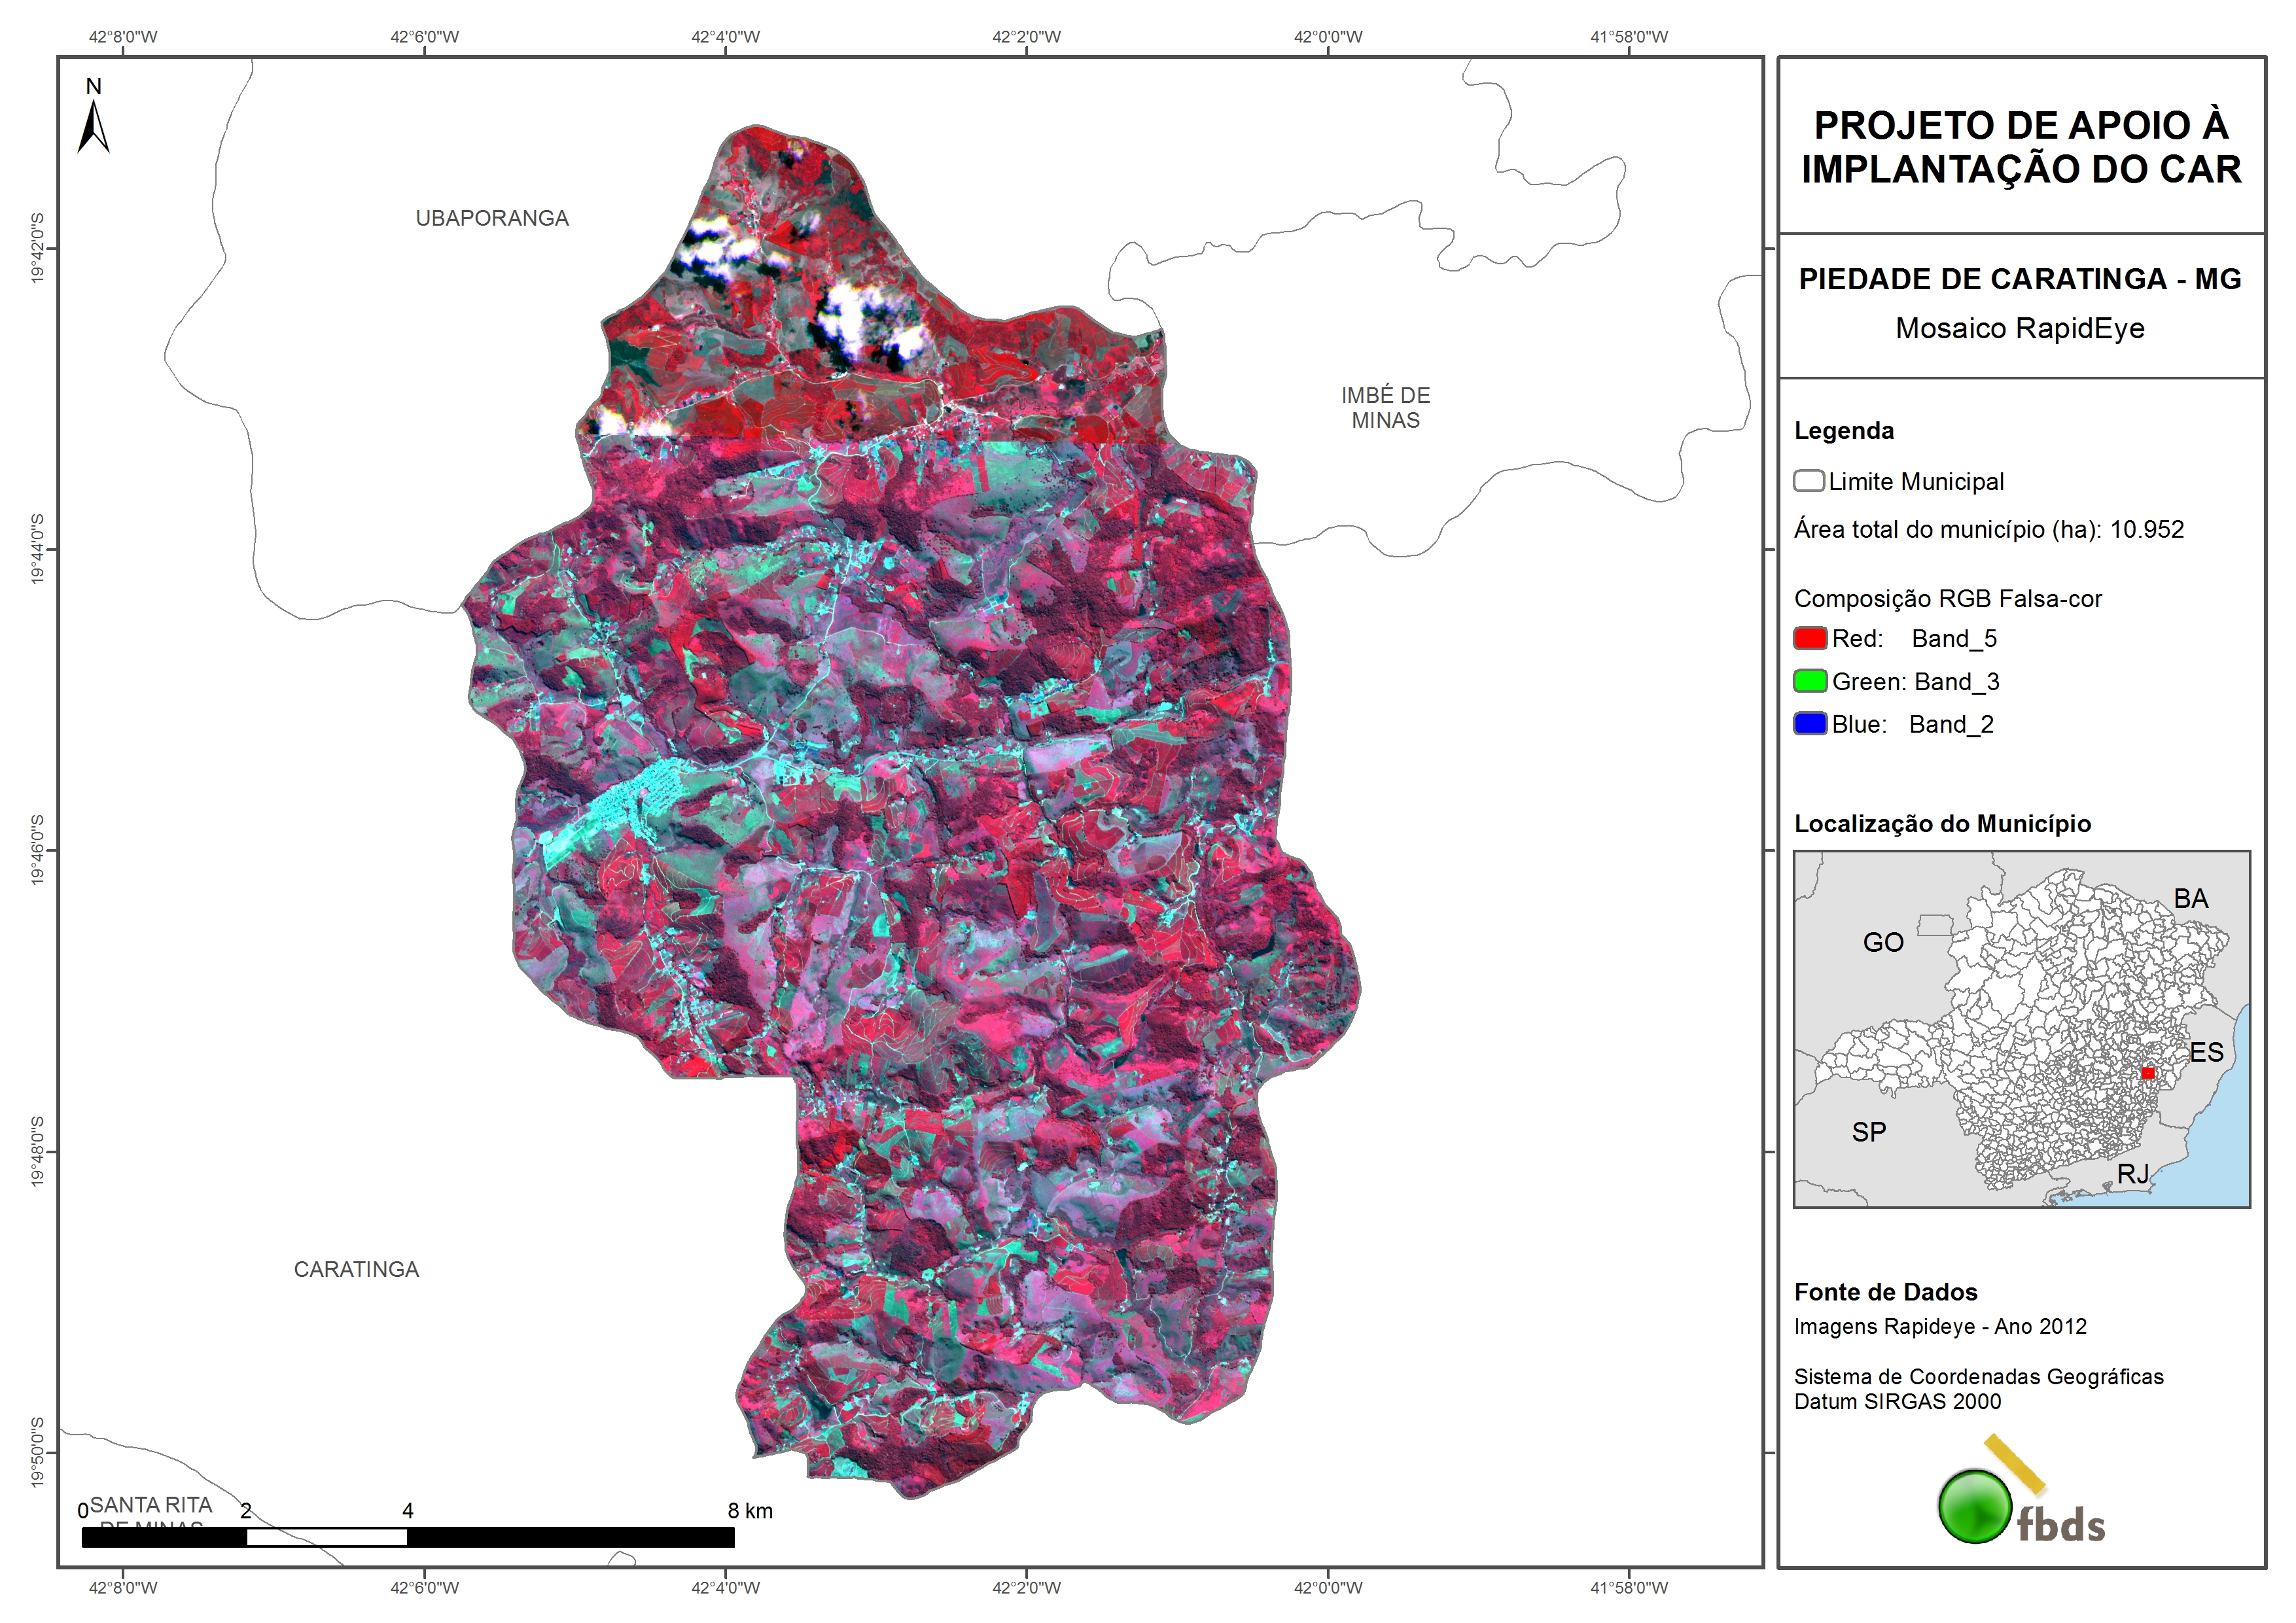Viewport: 2296px width, 1623px height.
Task: Click the 8 km scale label
Action: click(750, 1511)
